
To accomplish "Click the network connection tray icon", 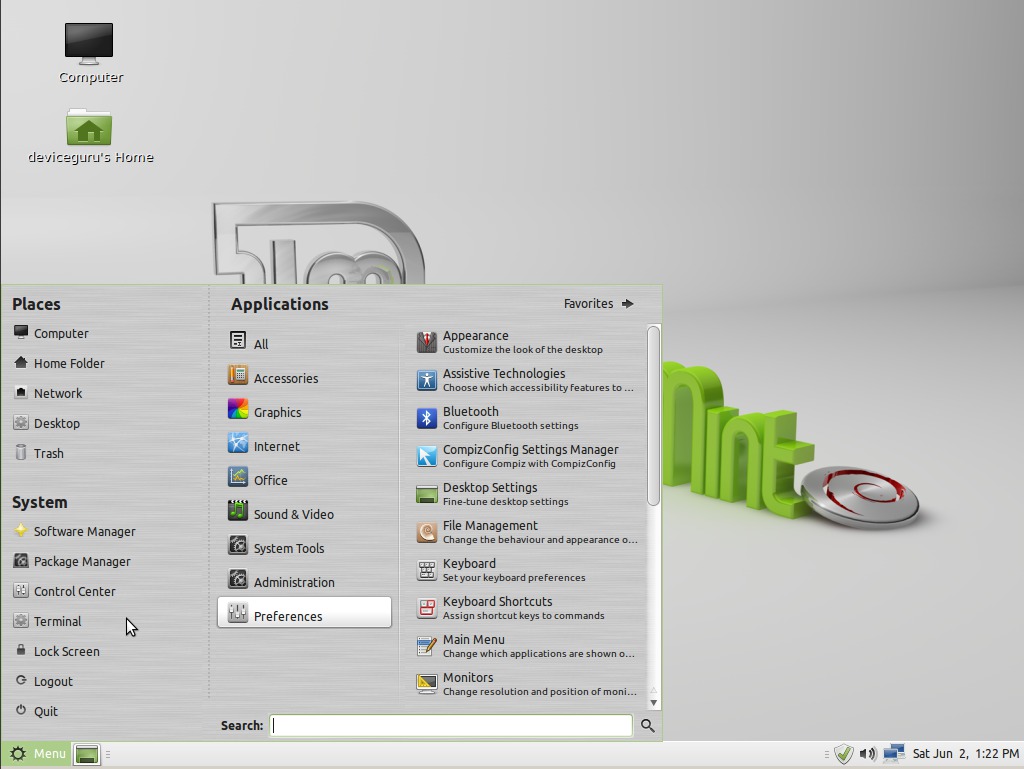I will click(x=893, y=754).
